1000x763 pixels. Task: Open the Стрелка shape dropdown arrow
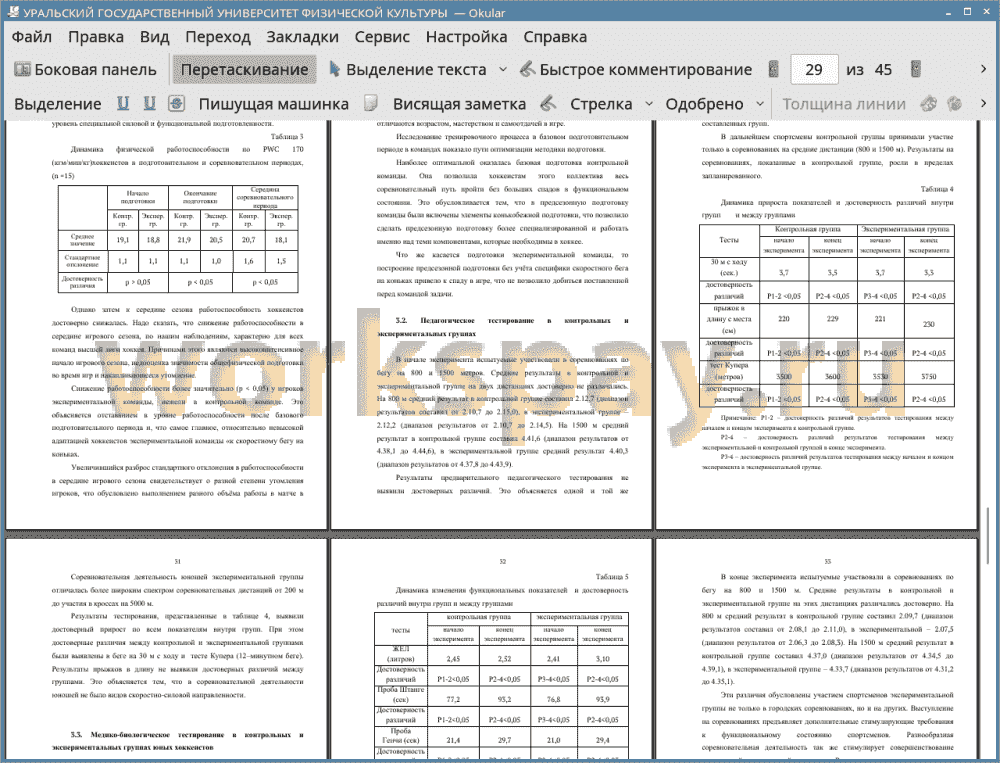point(649,104)
